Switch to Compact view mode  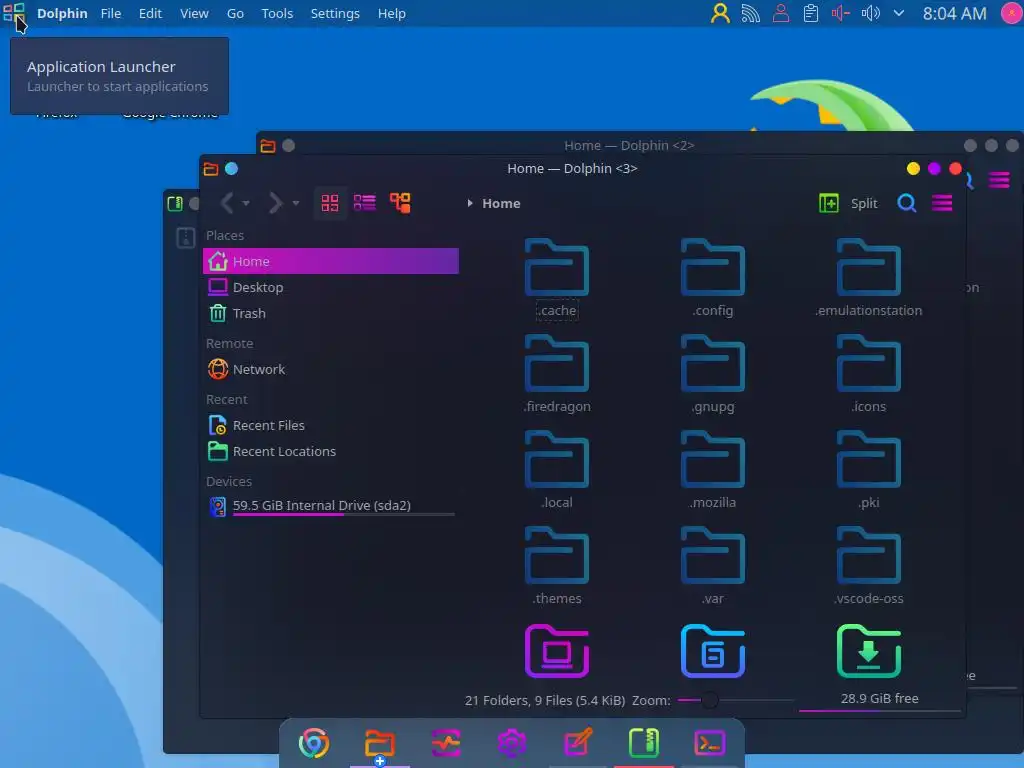point(364,203)
